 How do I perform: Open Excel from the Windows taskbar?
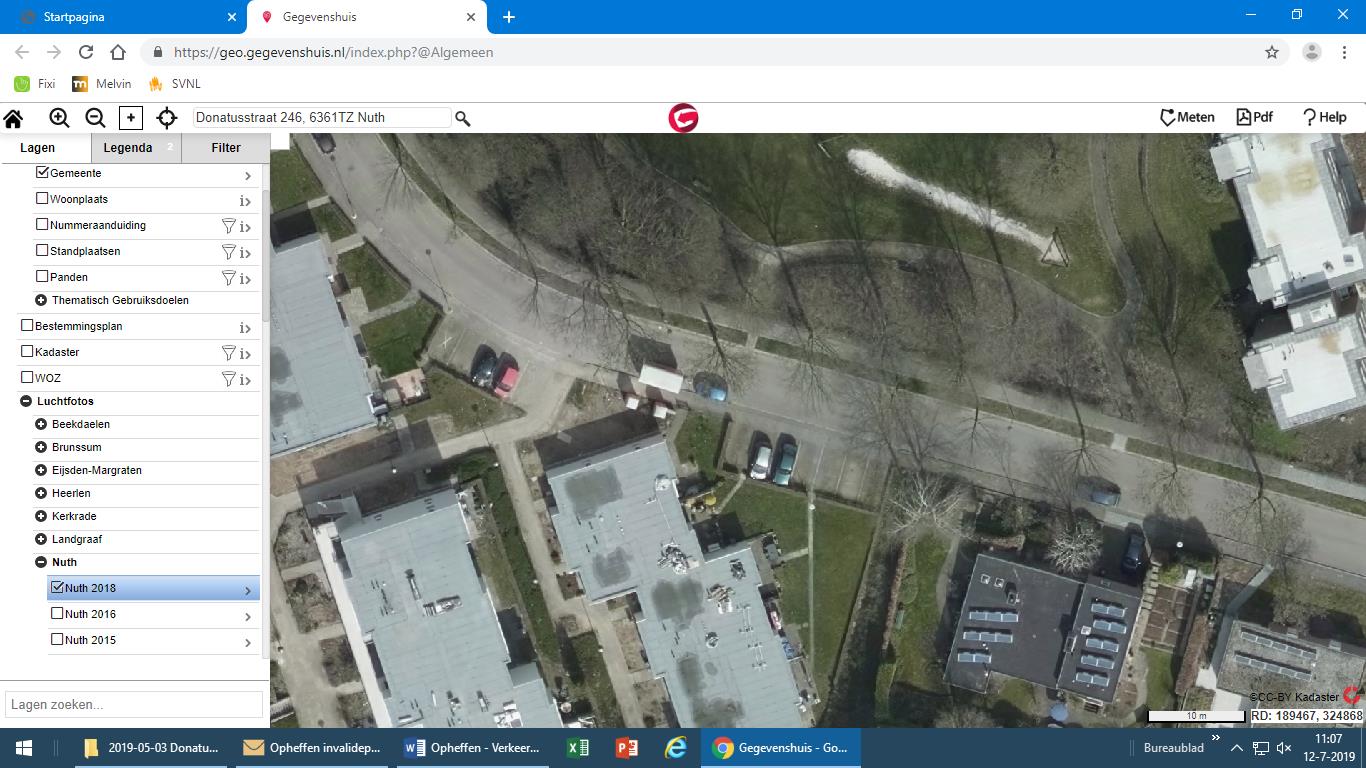click(x=577, y=748)
